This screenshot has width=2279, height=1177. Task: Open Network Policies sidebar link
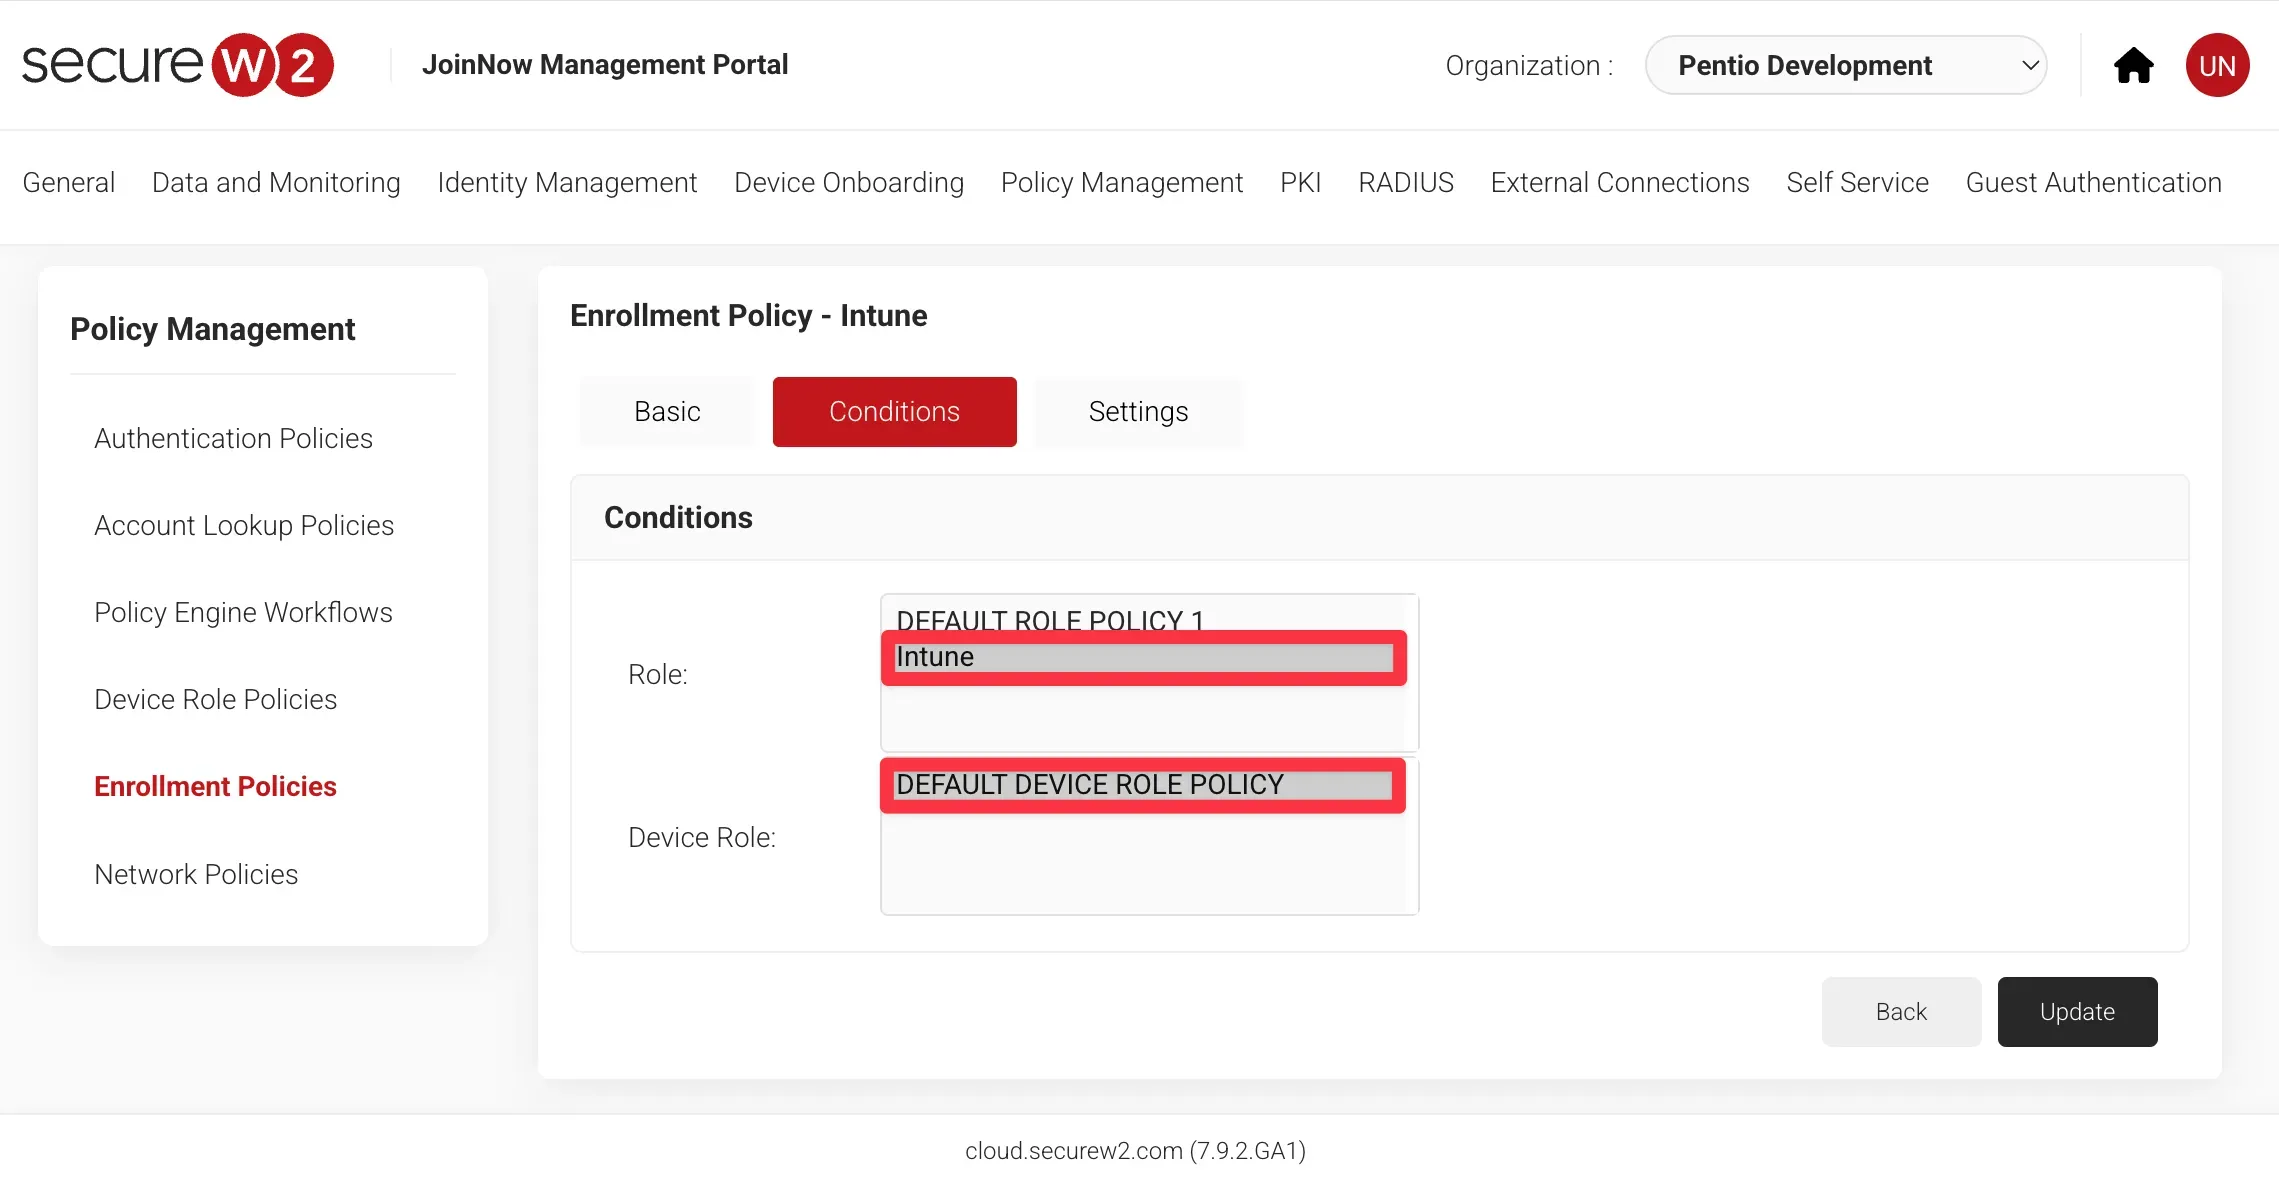pyautogui.click(x=196, y=874)
